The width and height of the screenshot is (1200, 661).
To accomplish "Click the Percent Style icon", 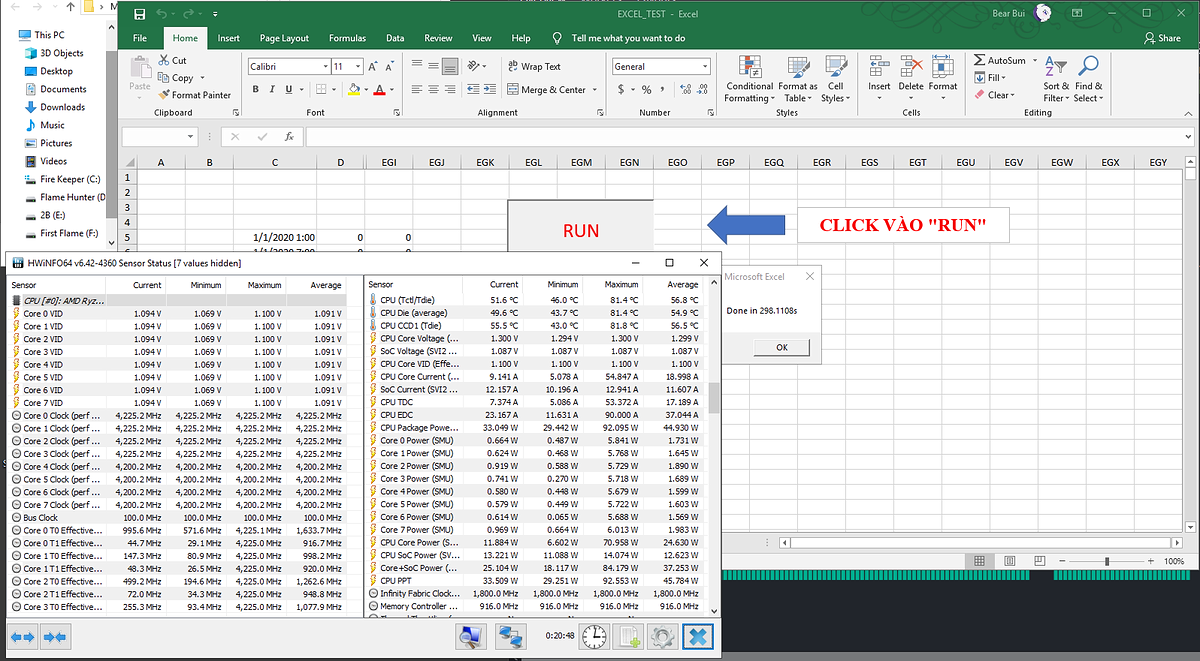I will click(x=645, y=89).
